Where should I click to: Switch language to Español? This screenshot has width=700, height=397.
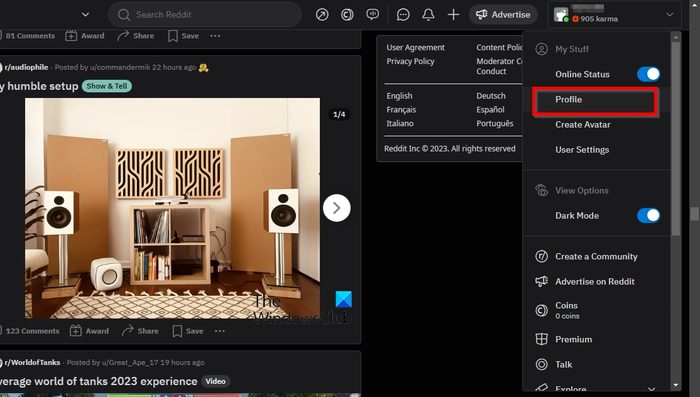(490, 109)
